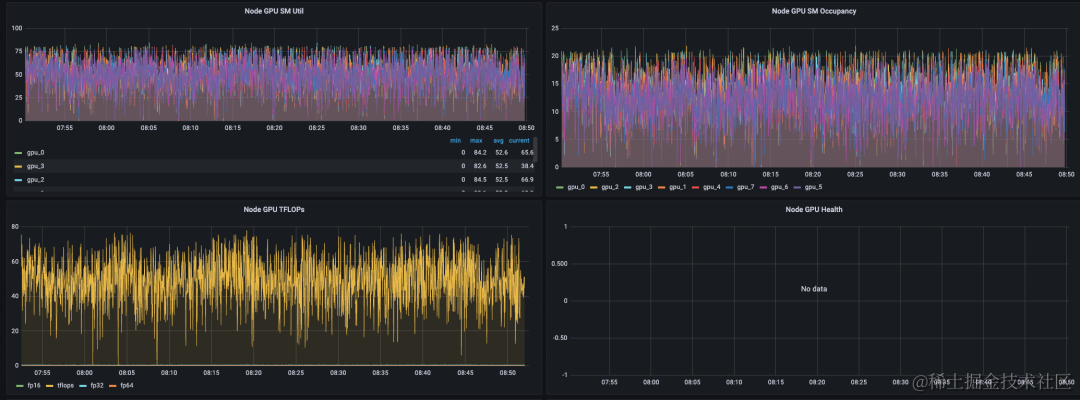Image resolution: width=1080 pixels, height=400 pixels.
Task: Click green gpu_0 color line in SM Occupancy legend
Action: [559, 187]
